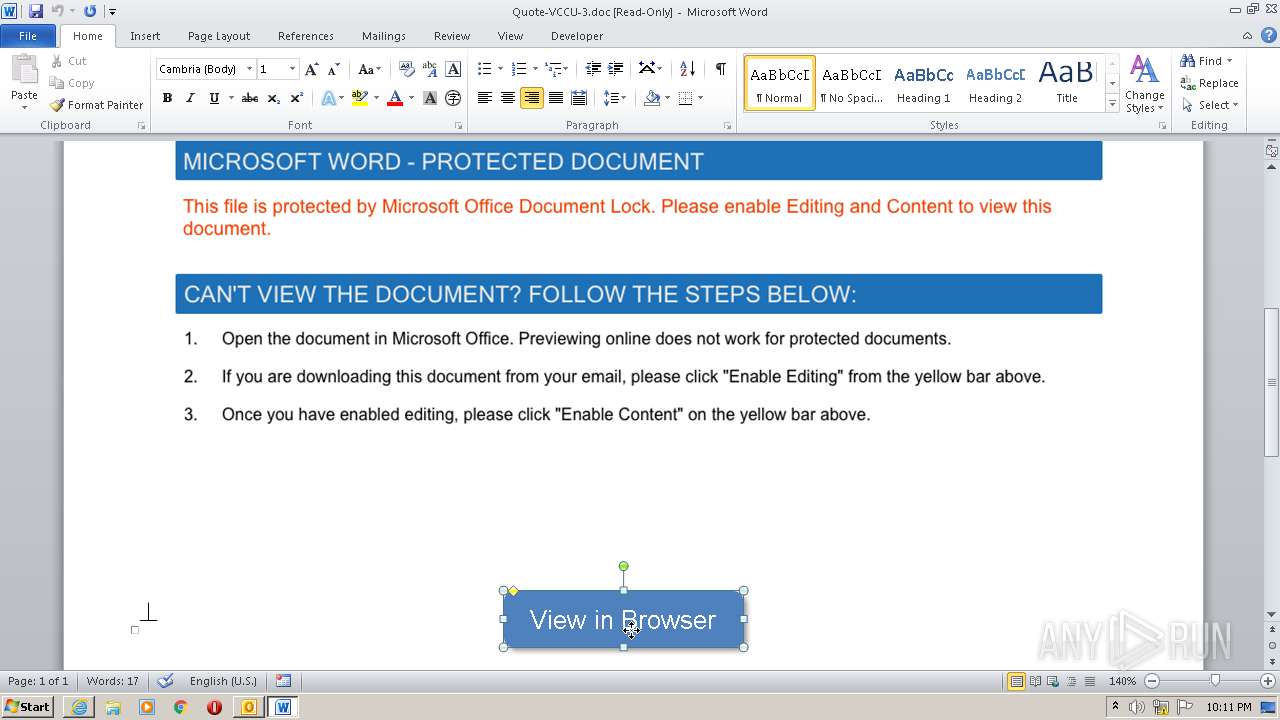The width and height of the screenshot is (1280, 720).
Task: Expand the highlight color dropdown arrow
Action: [376, 98]
